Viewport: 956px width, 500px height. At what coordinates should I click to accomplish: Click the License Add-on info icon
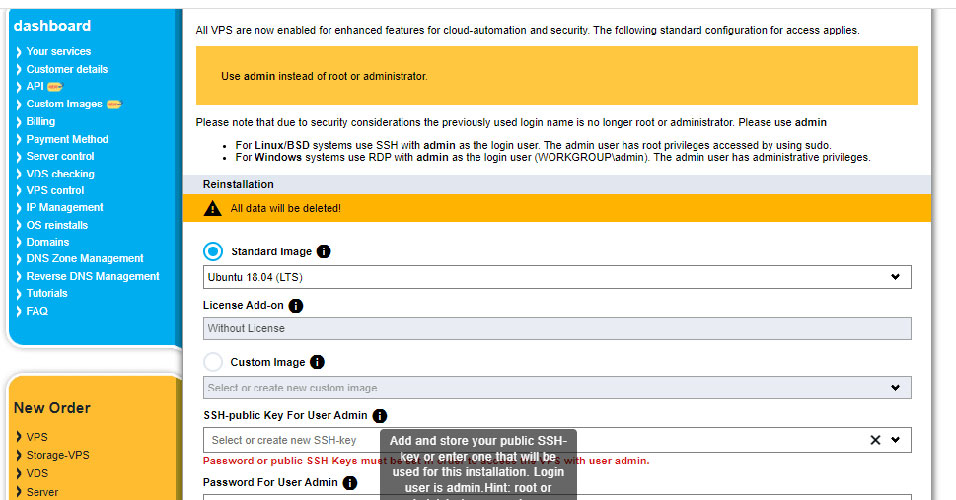coord(296,305)
